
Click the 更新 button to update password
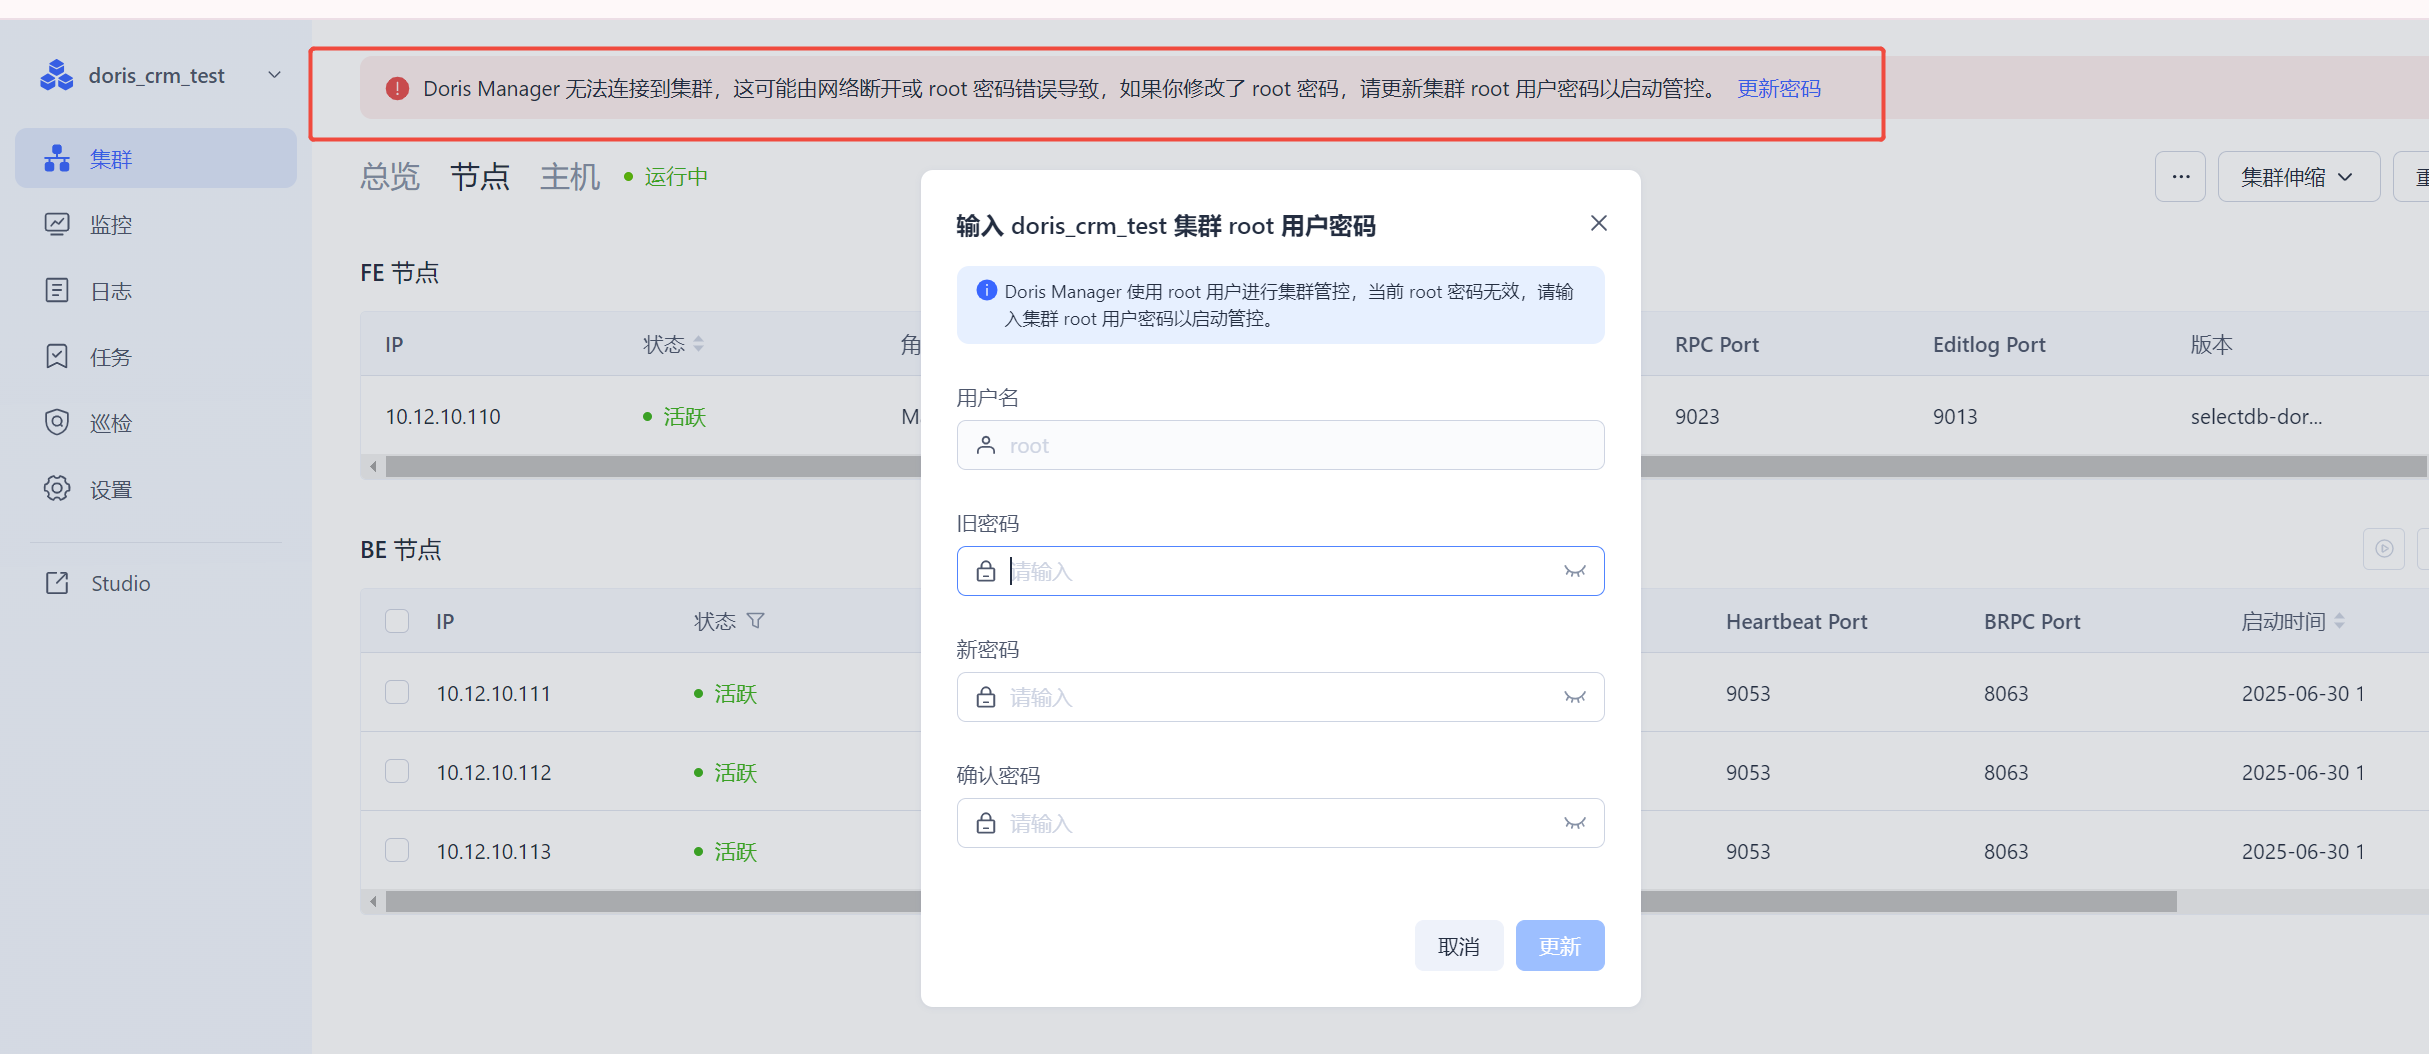click(1559, 945)
